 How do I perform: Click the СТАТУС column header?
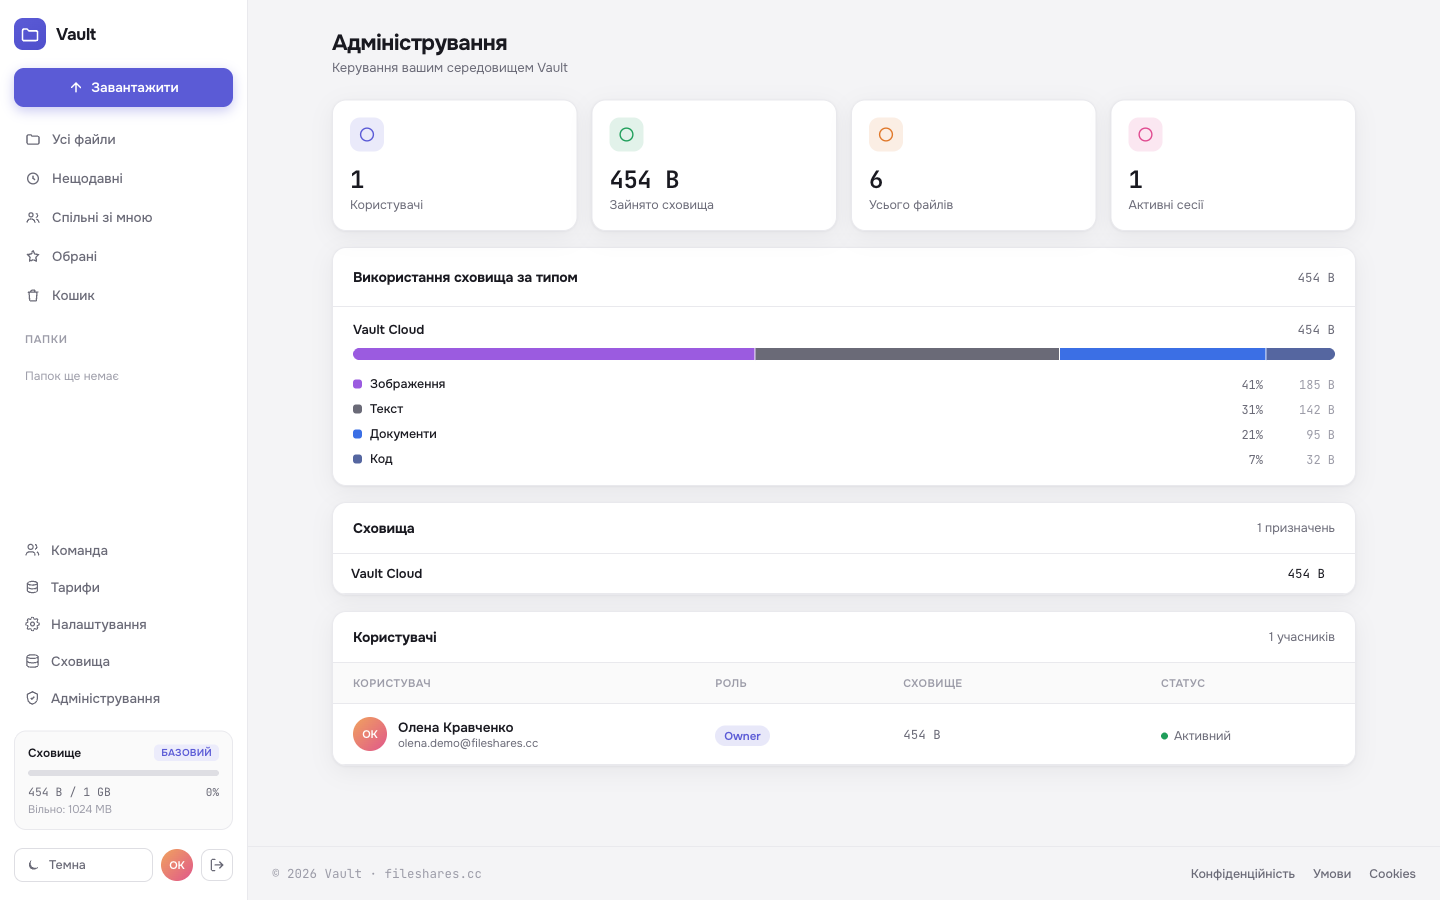click(x=1183, y=683)
